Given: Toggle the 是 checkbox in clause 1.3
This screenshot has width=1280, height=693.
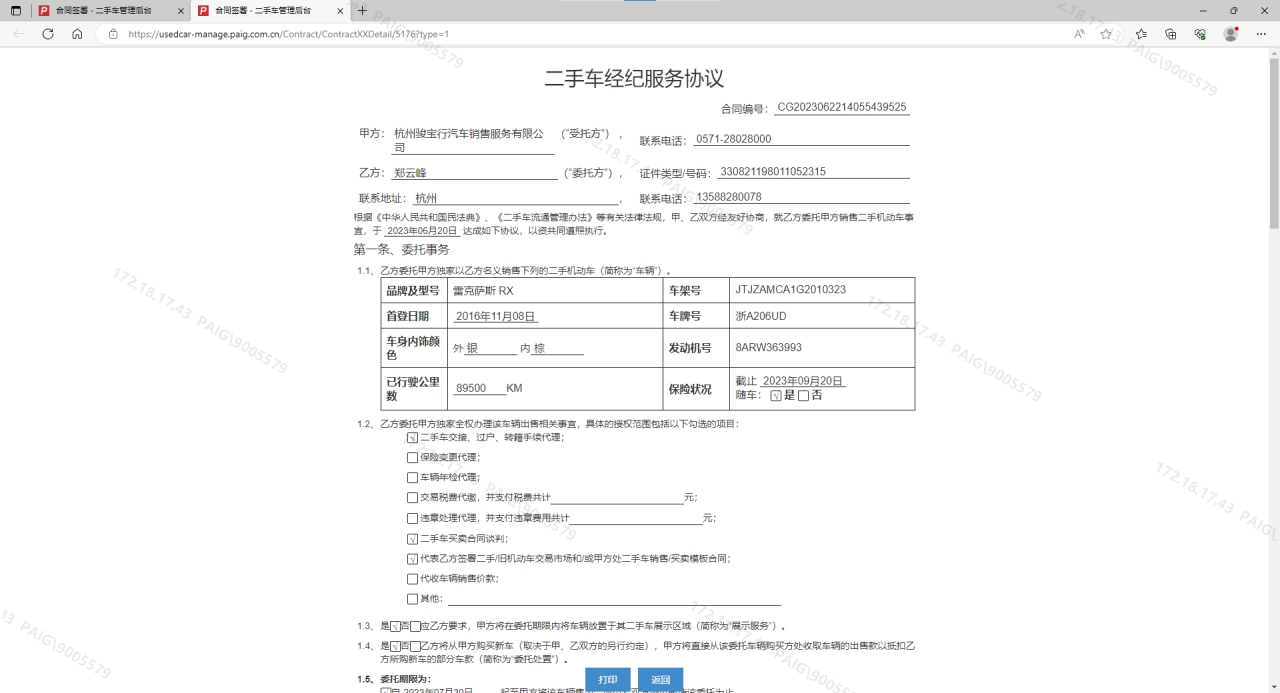Looking at the screenshot, I should click(395, 627).
